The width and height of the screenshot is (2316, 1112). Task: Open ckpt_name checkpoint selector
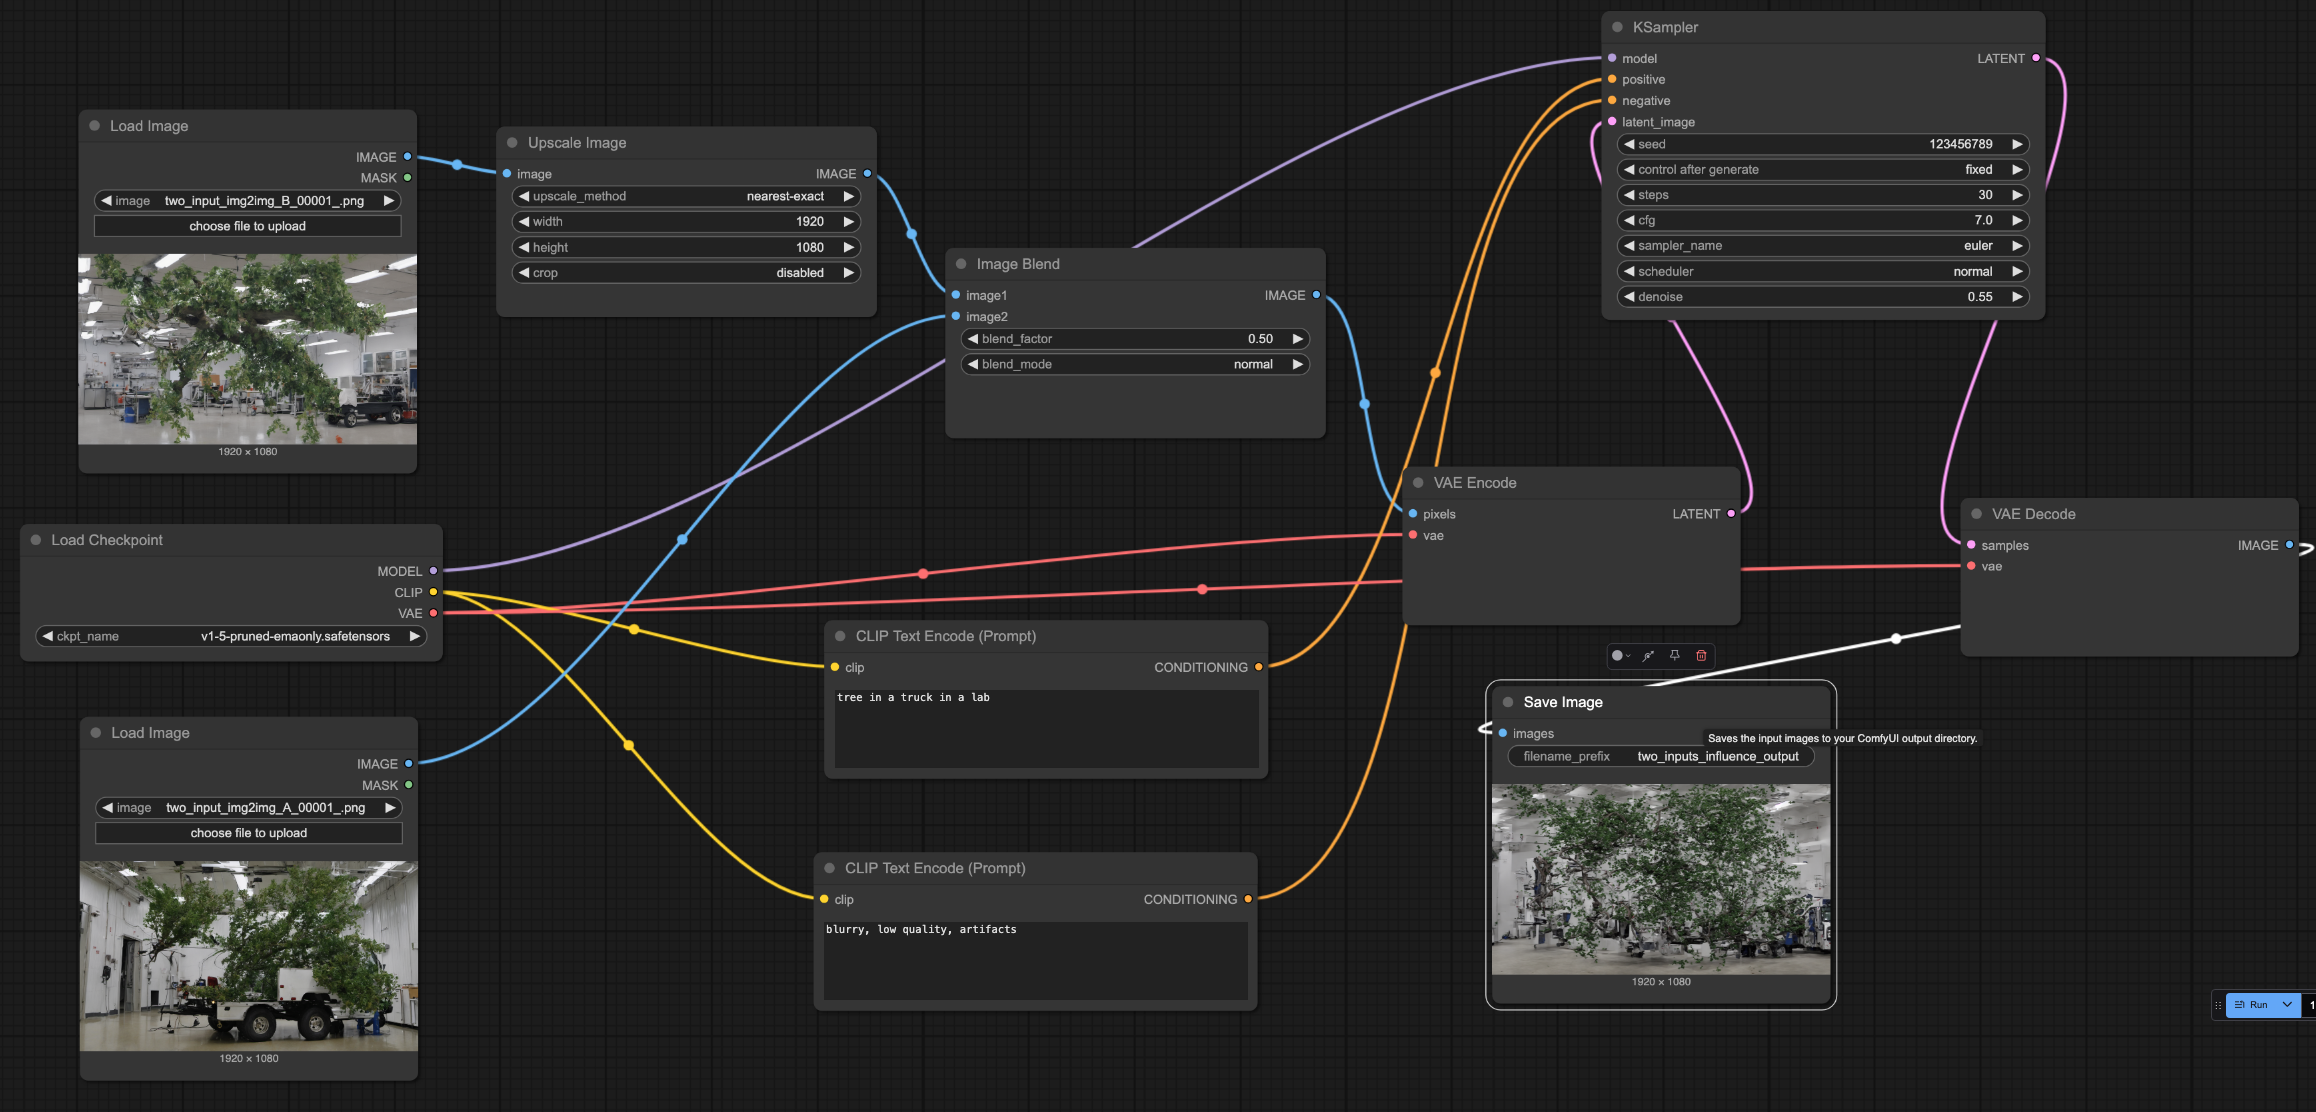(x=231, y=636)
